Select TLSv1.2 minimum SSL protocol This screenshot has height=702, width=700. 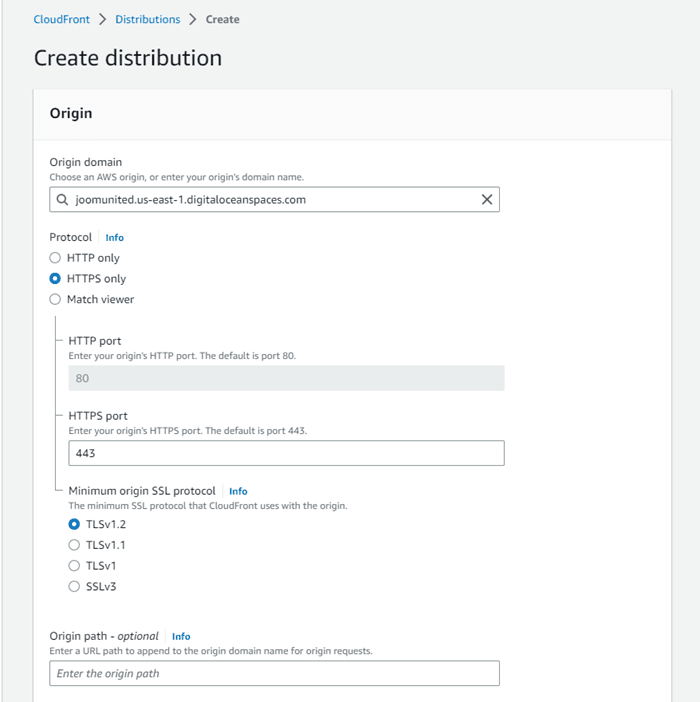click(74, 524)
